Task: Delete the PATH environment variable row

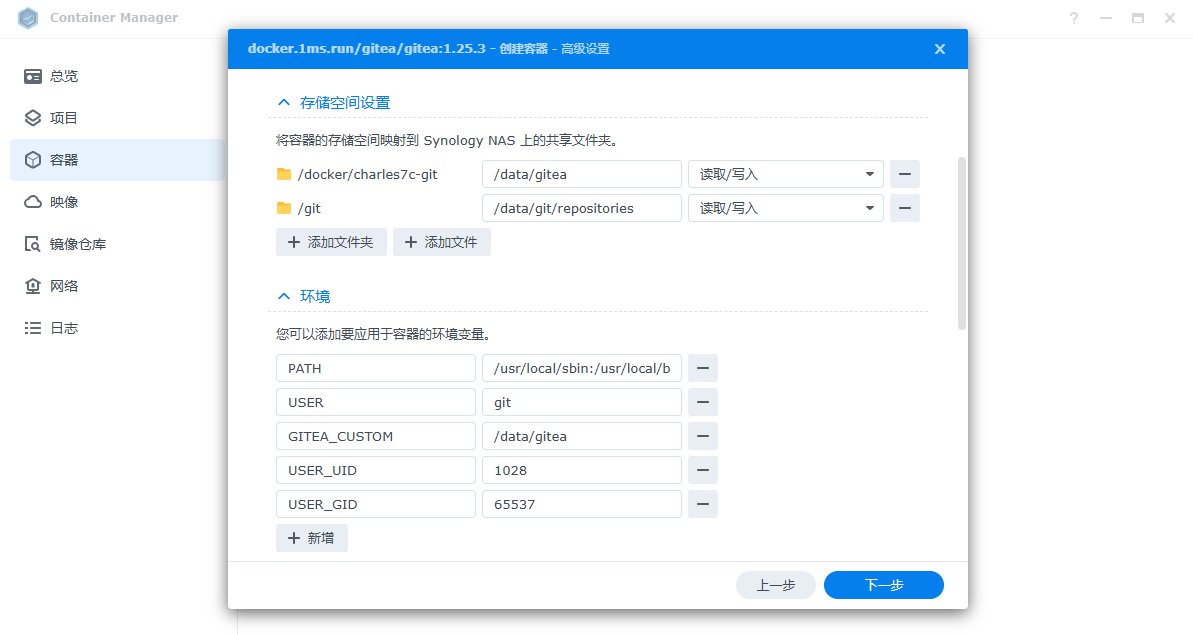Action: coord(702,368)
